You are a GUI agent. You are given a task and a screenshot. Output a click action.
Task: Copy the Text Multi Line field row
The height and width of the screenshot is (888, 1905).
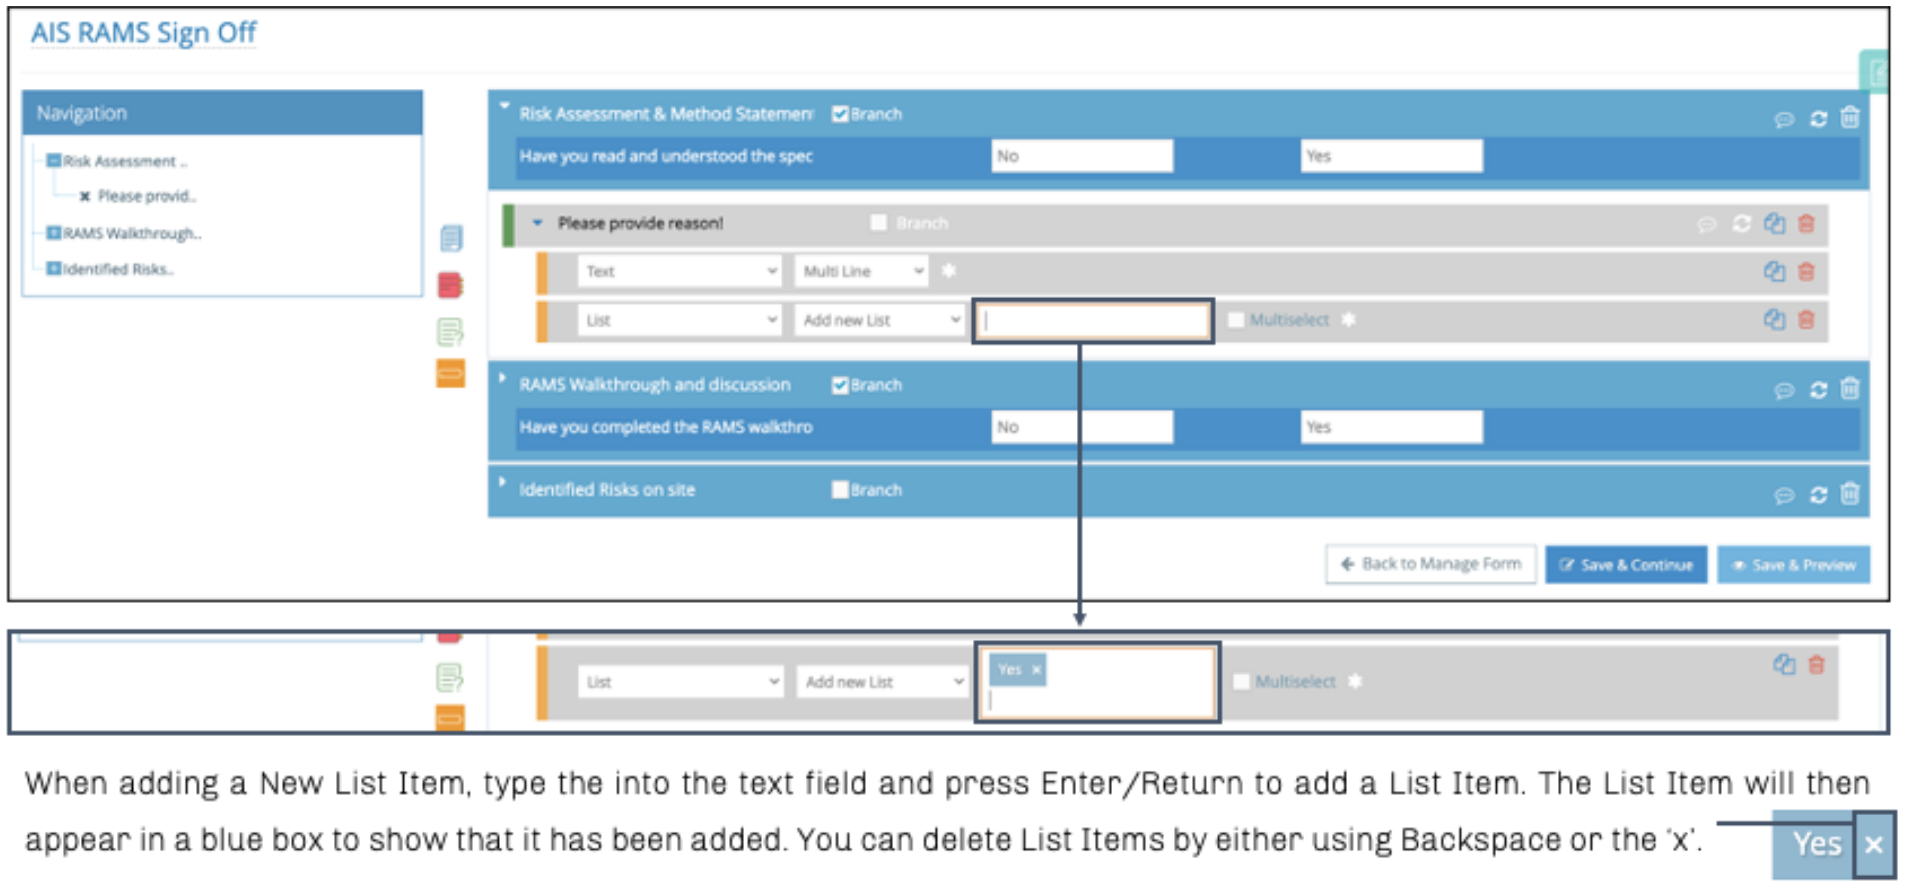tap(1774, 271)
